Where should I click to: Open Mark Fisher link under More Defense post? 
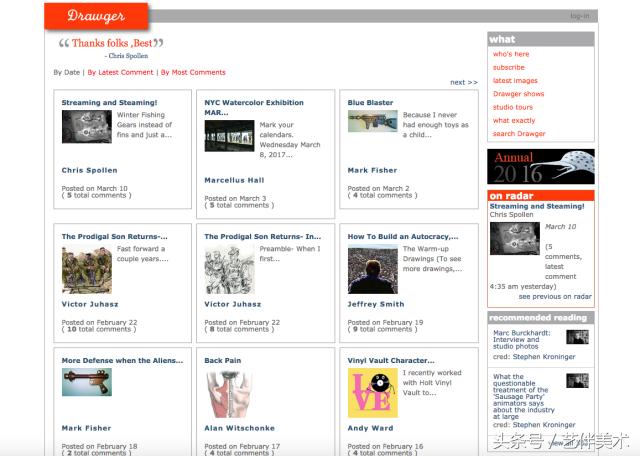point(87,428)
